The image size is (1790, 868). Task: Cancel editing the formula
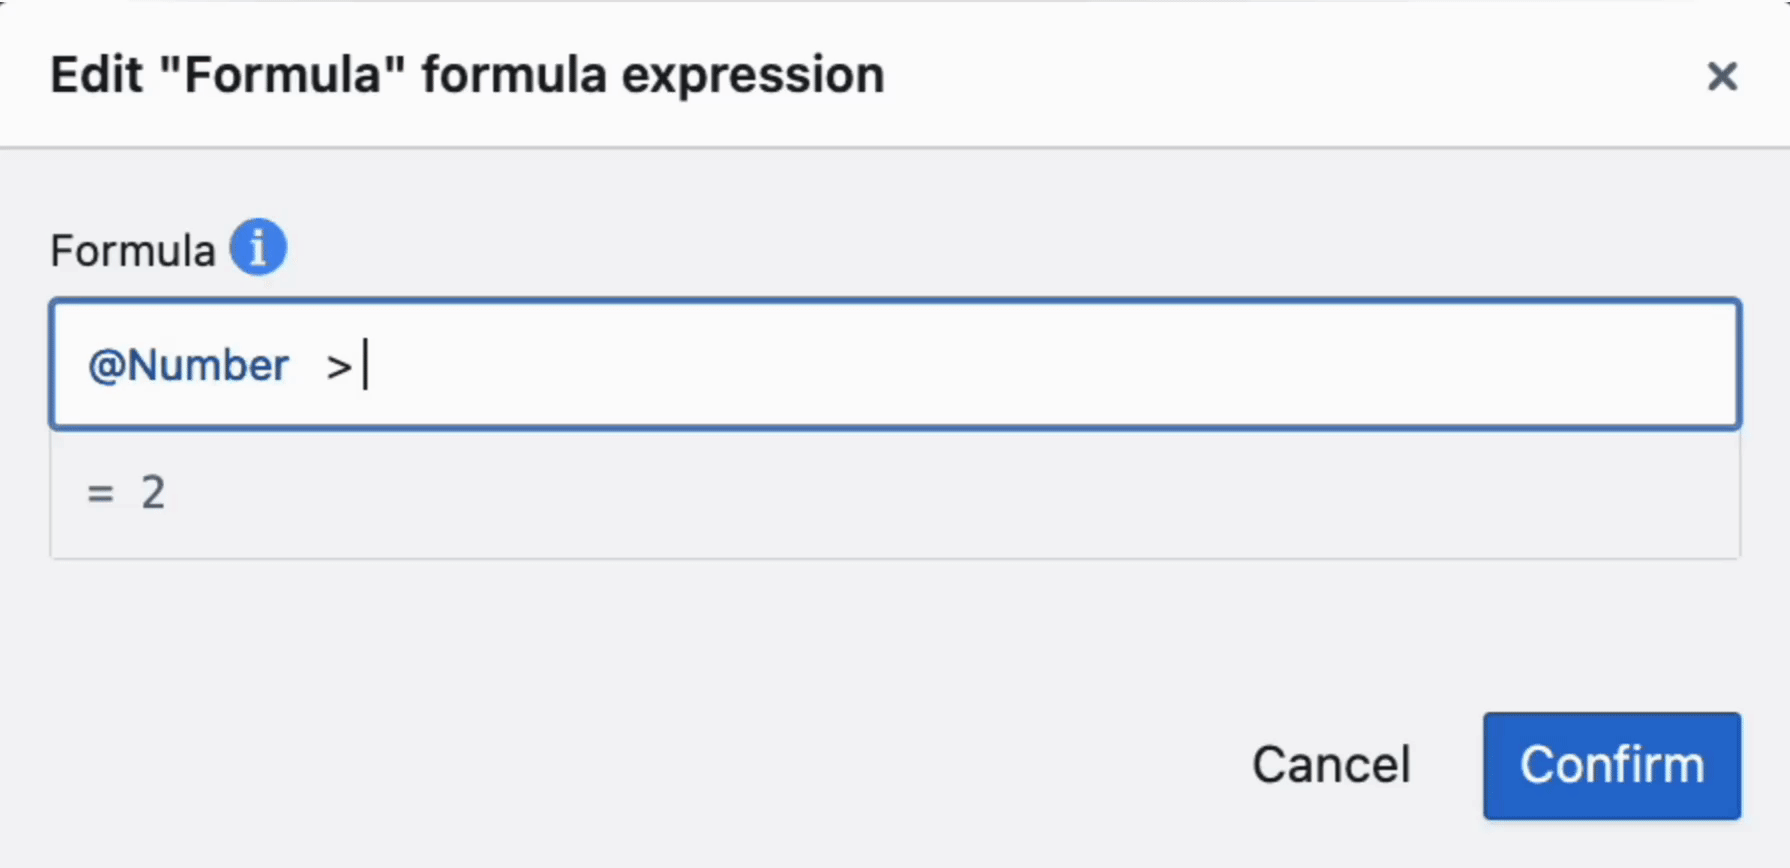(x=1331, y=766)
